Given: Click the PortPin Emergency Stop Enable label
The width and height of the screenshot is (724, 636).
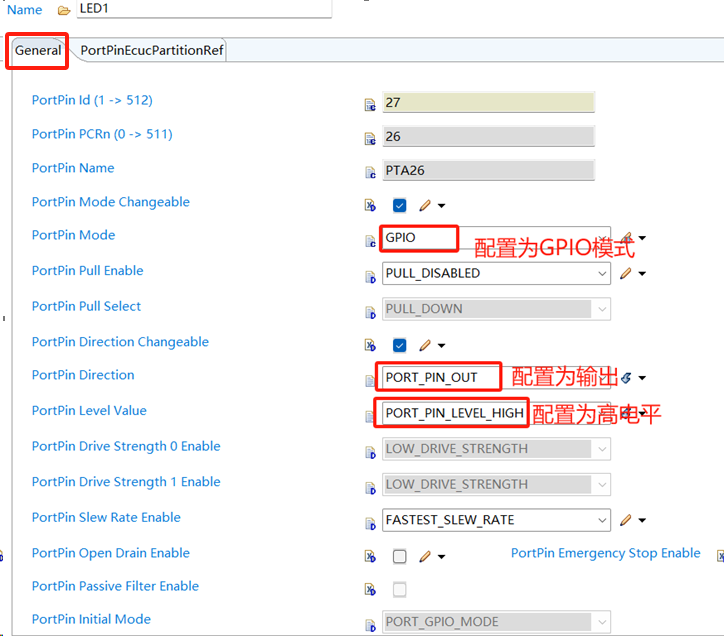Looking at the screenshot, I should 606,553.
